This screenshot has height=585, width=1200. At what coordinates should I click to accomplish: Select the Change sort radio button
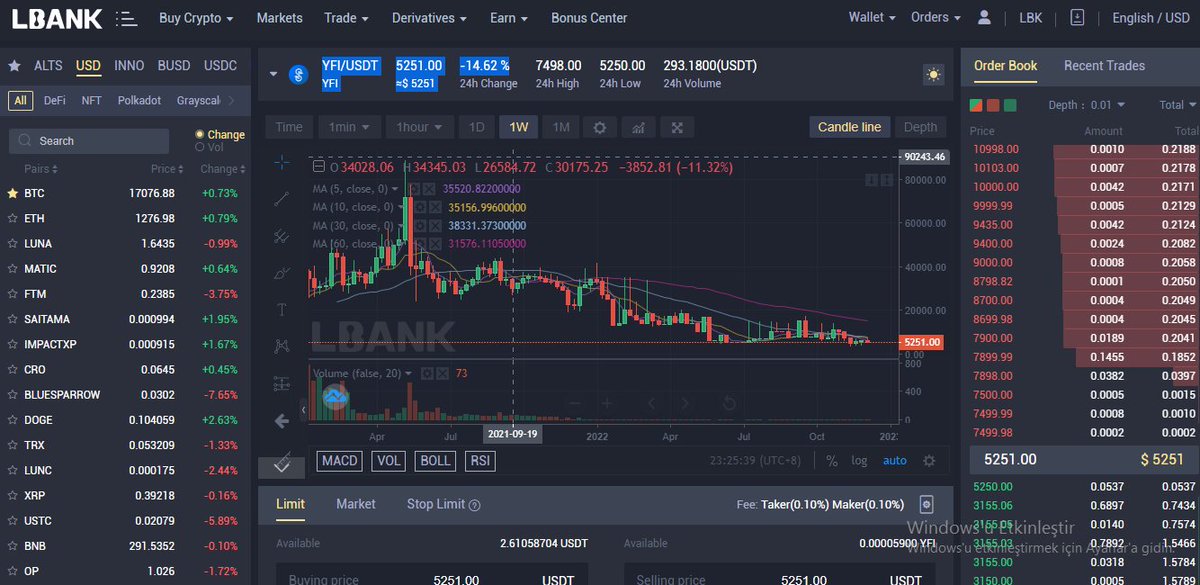[200, 134]
